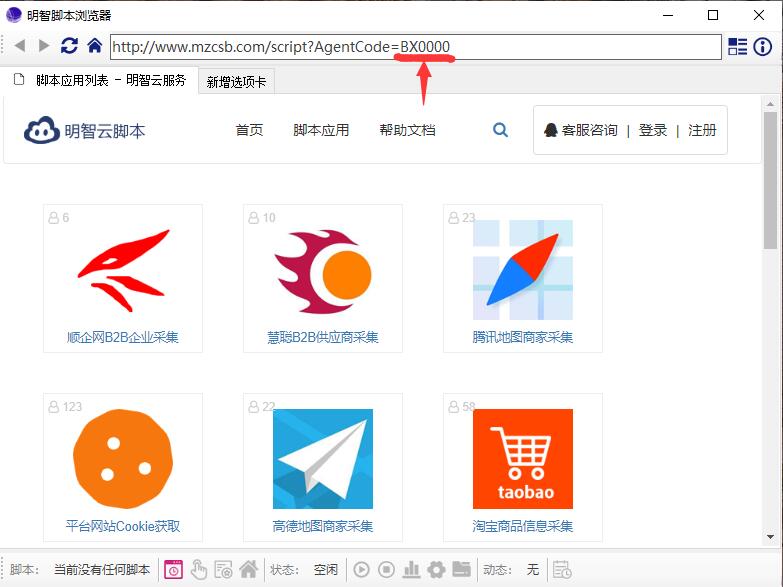Open the 慧聪B2B供应商采集 flame logo

pos(323,272)
